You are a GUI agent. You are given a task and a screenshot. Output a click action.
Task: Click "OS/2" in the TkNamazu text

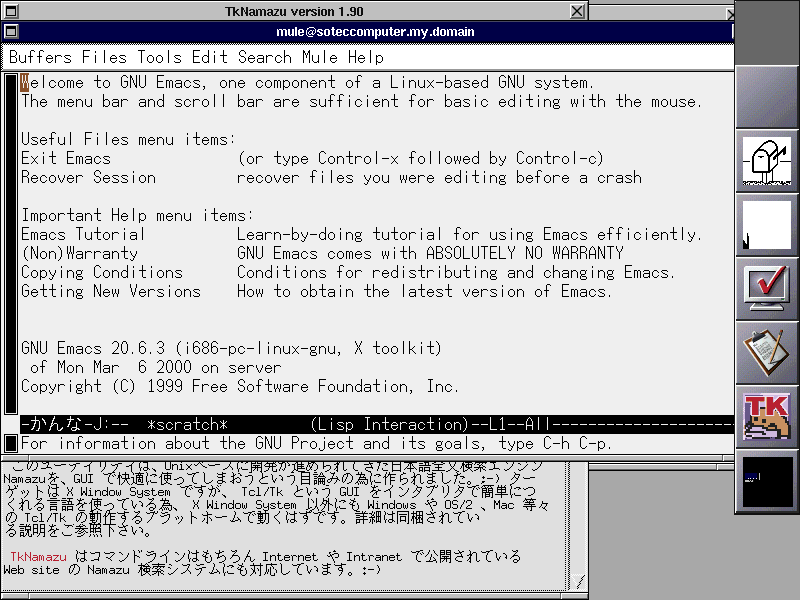[458, 505]
